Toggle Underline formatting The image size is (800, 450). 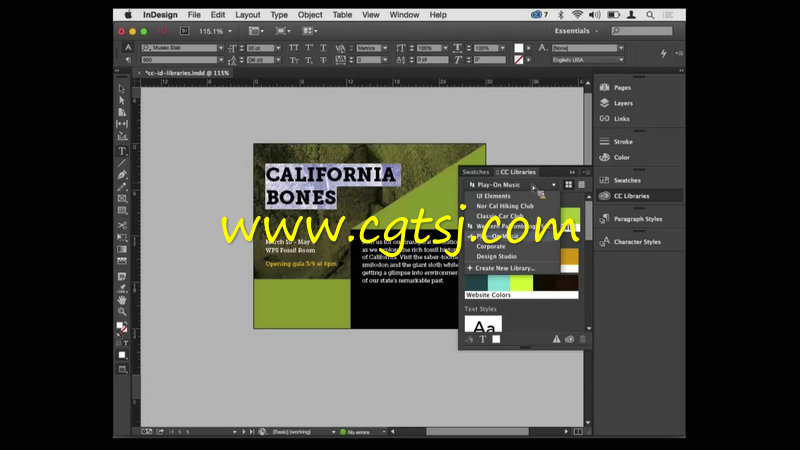323,48
